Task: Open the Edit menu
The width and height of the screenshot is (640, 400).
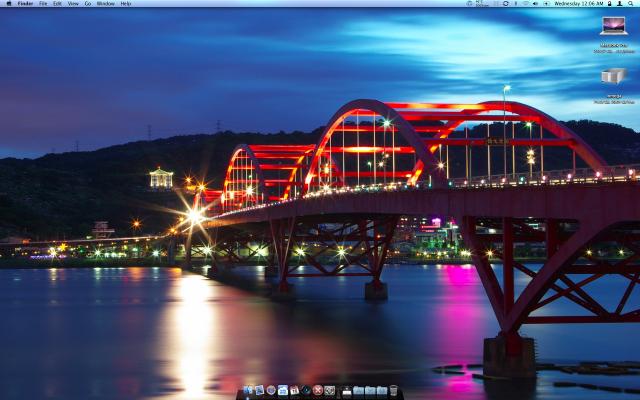Action: pos(57,3)
